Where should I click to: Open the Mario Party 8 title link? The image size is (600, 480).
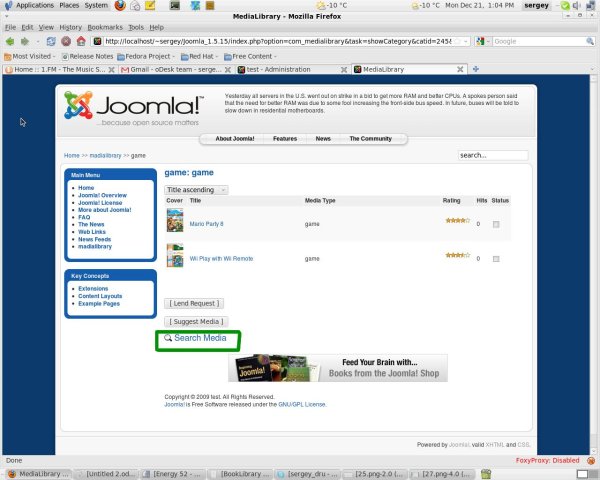pos(206,224)
